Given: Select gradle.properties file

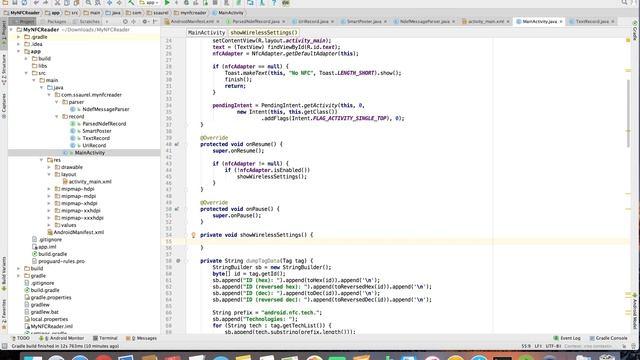Looking at the screenshot, I should point(51,298).
